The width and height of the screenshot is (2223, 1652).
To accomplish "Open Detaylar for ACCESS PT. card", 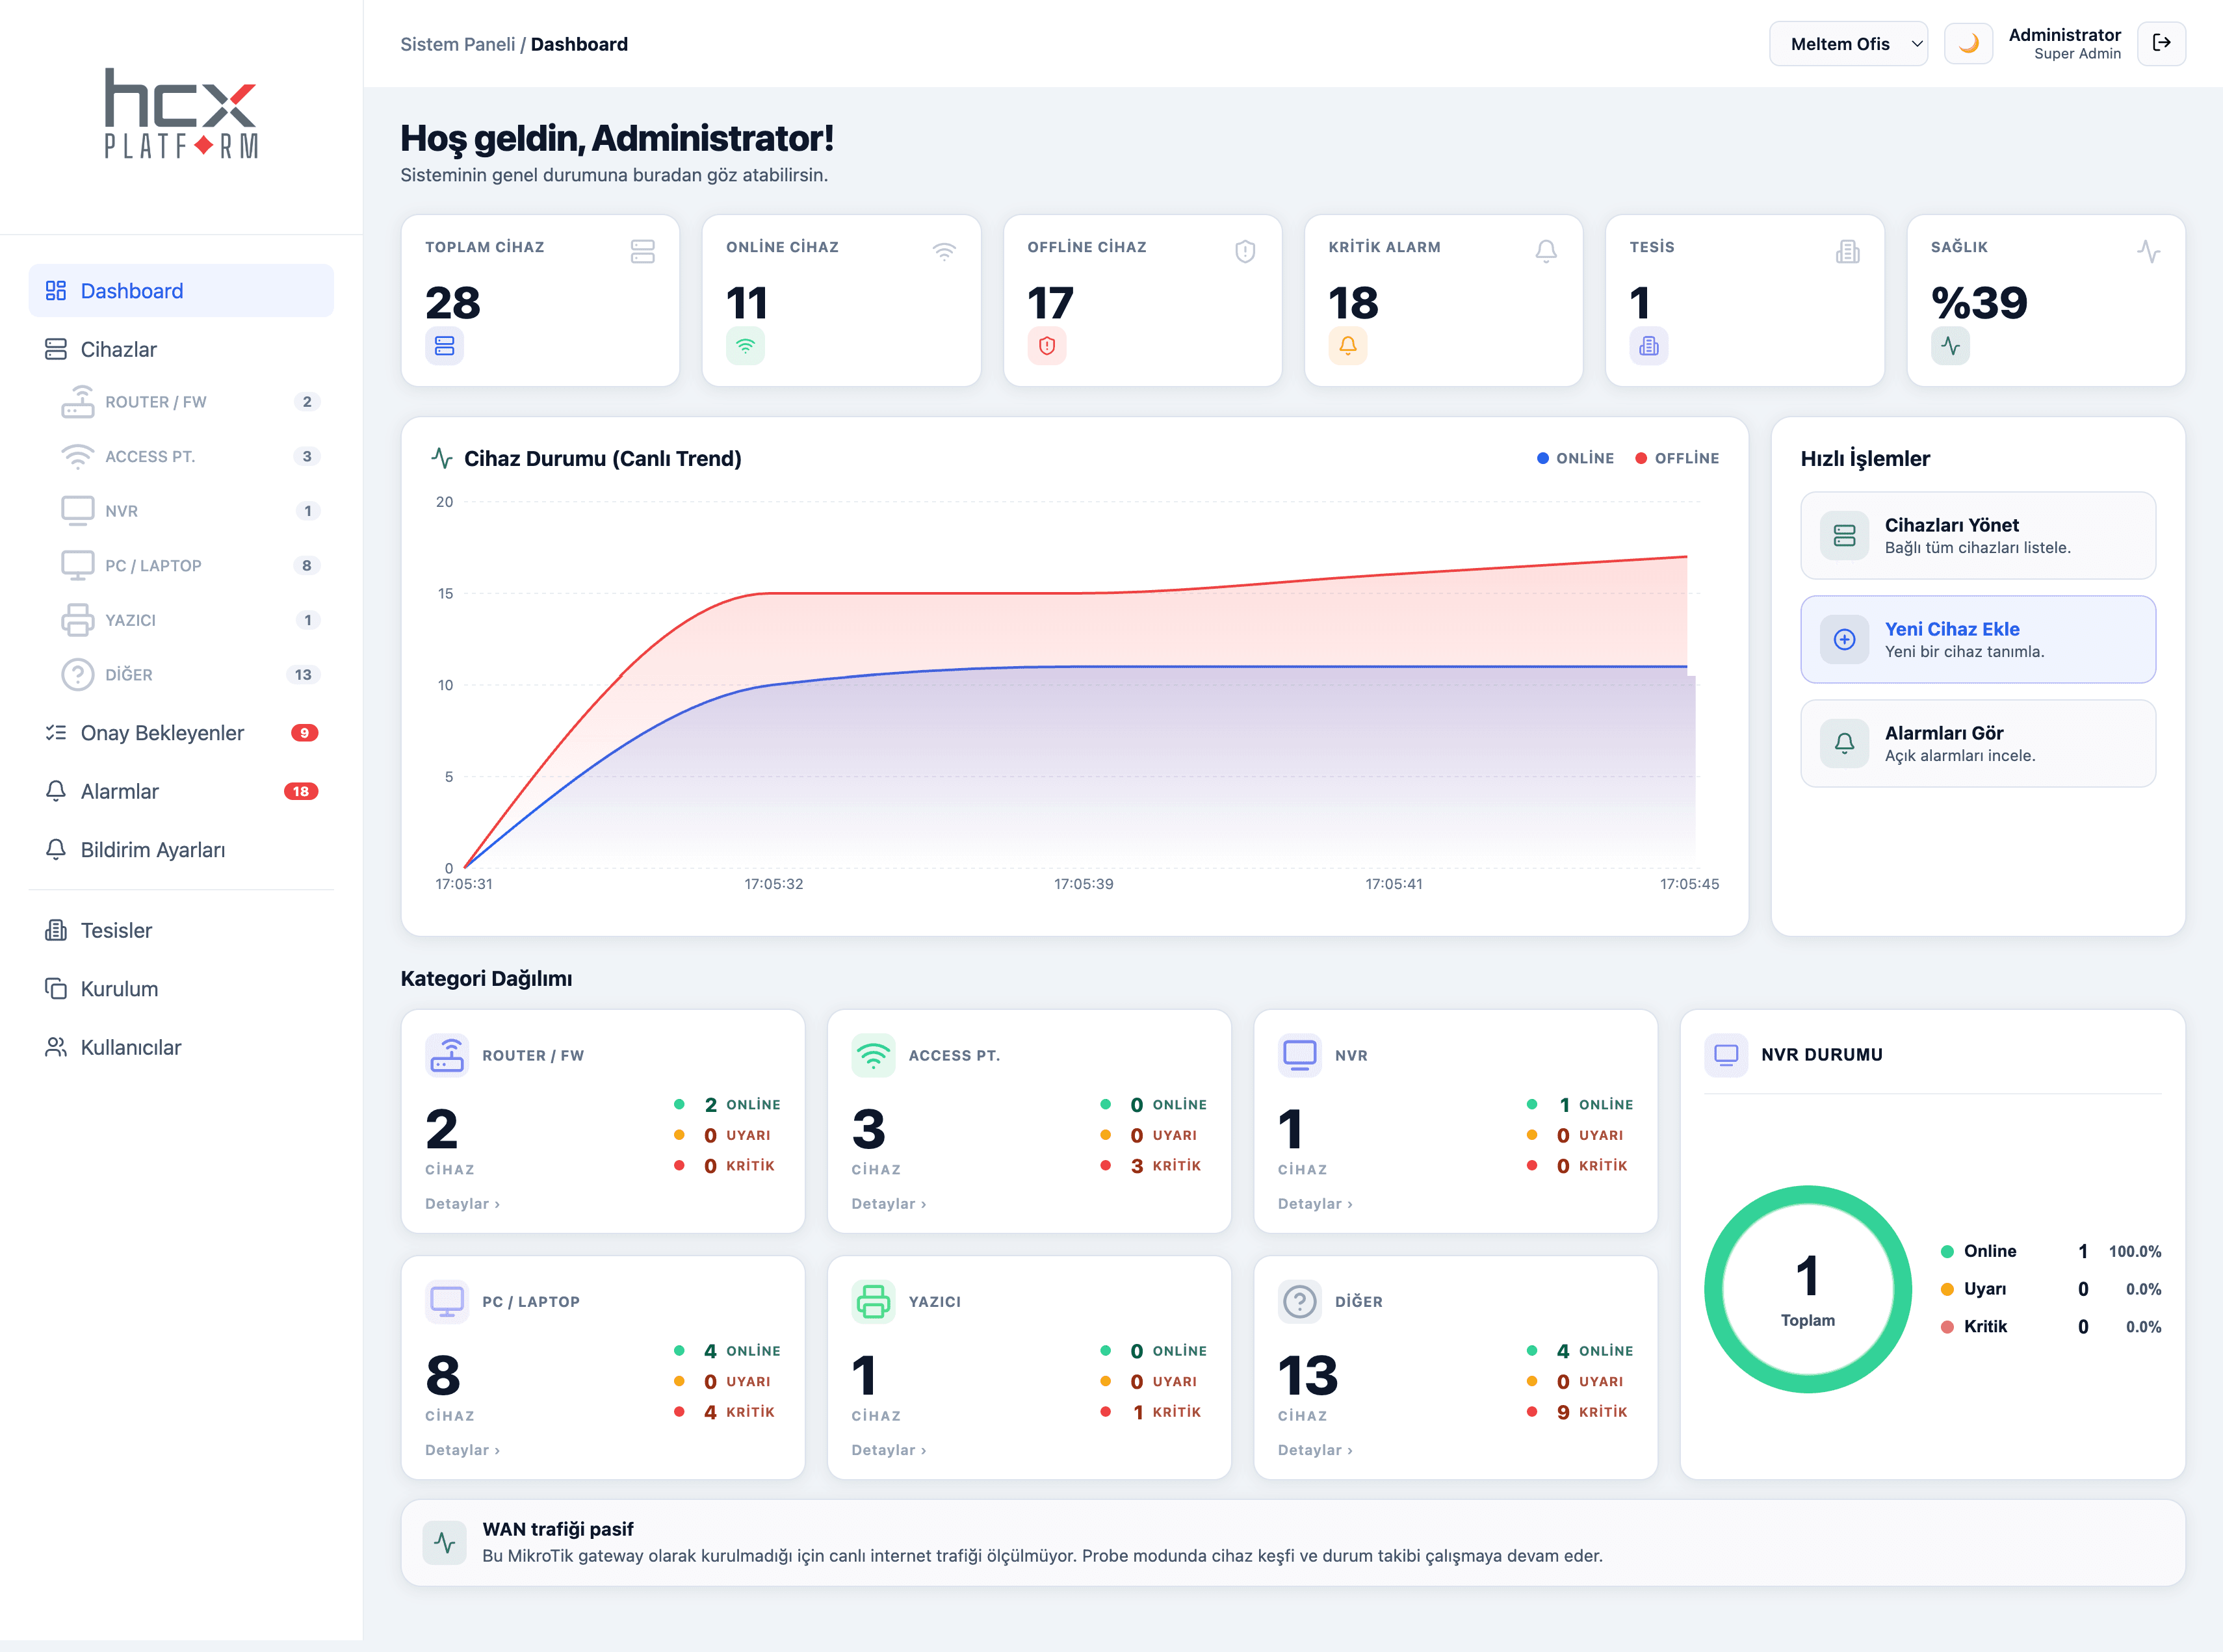I will tap(889, 1204).
